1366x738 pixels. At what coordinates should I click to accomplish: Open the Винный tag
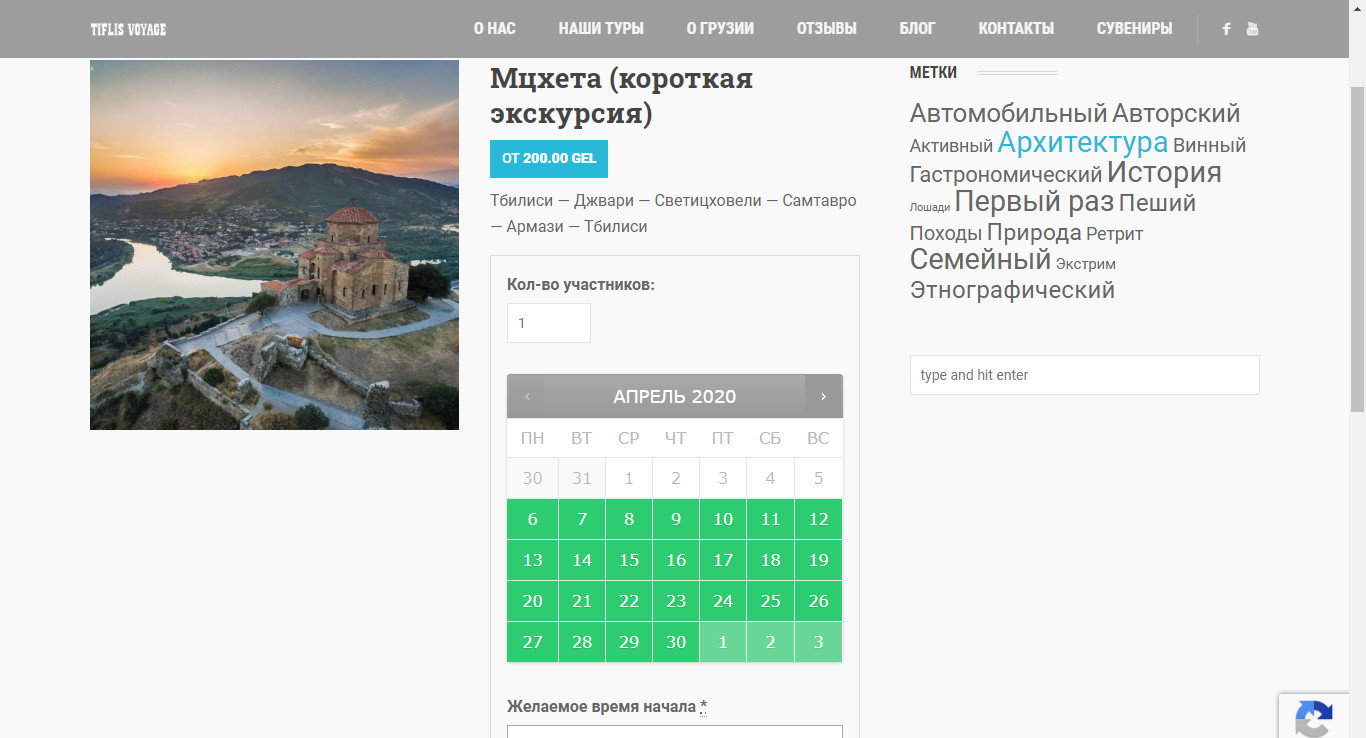click(1209, 146)
